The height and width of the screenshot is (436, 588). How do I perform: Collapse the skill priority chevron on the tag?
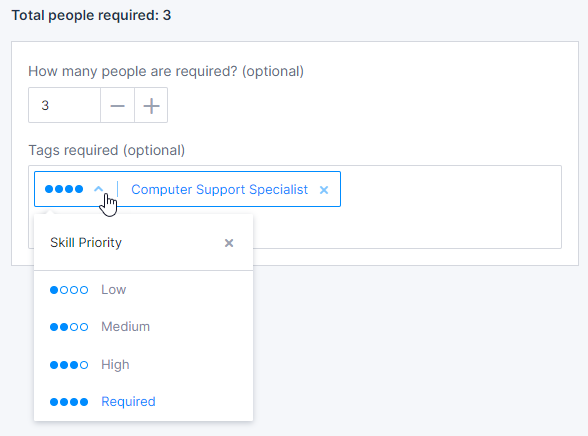[x=99, y=189]
